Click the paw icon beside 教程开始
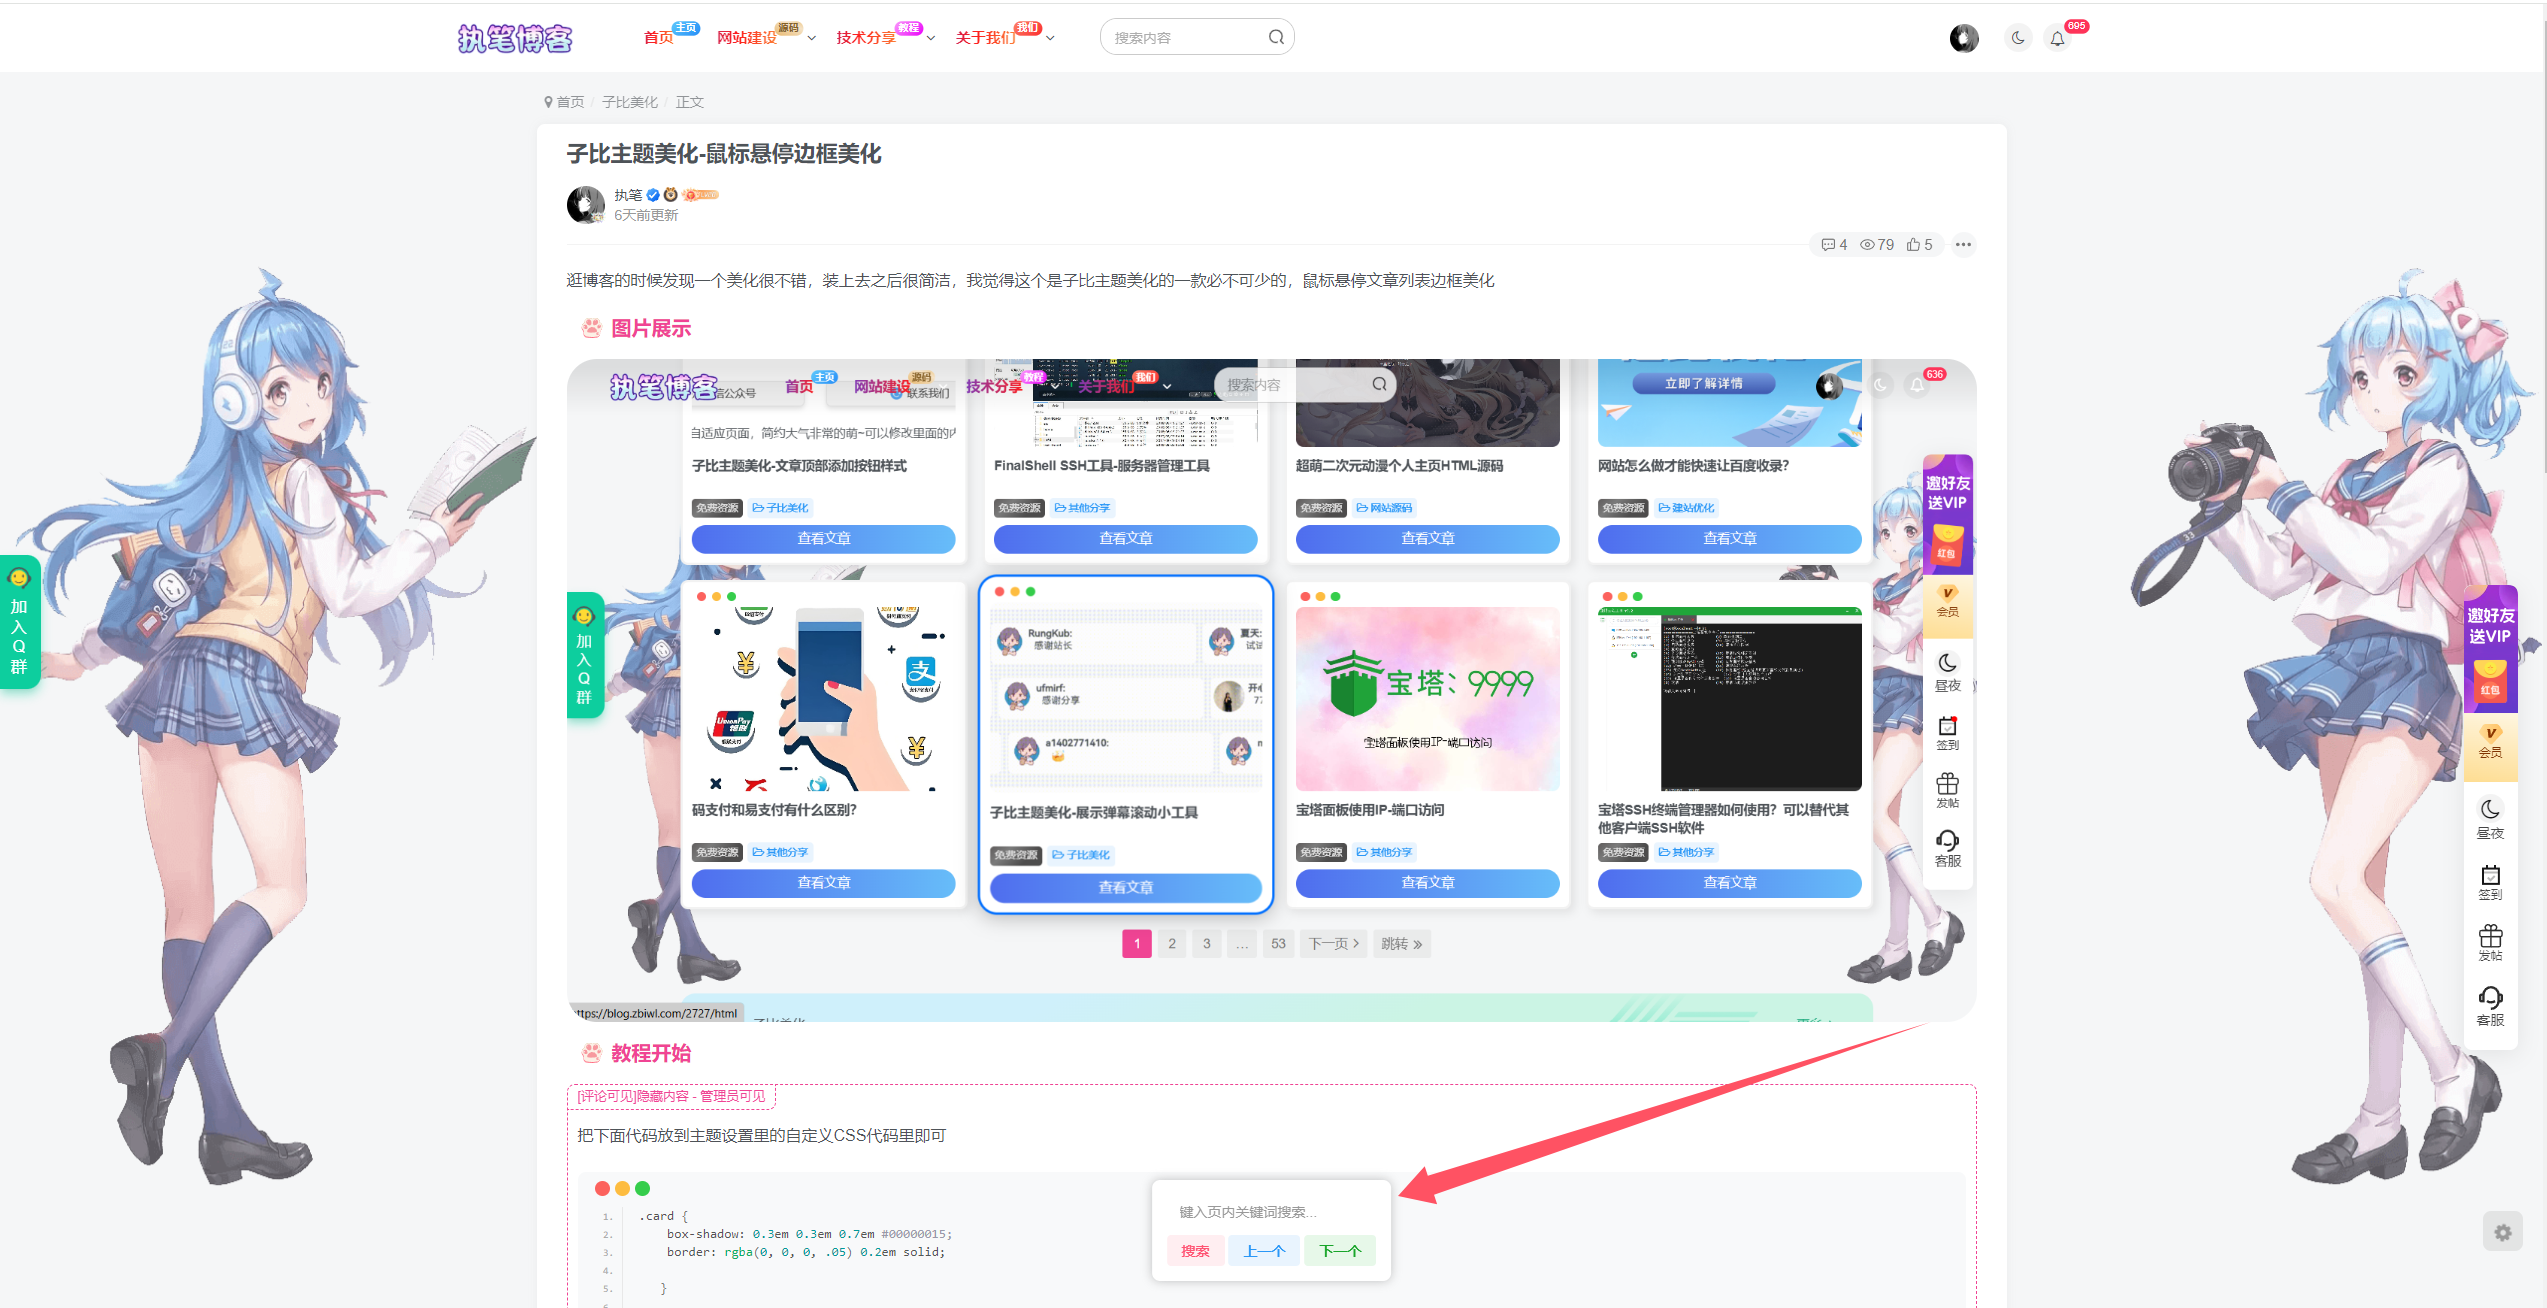Screen dimensions: 2547x1308 592,1053
